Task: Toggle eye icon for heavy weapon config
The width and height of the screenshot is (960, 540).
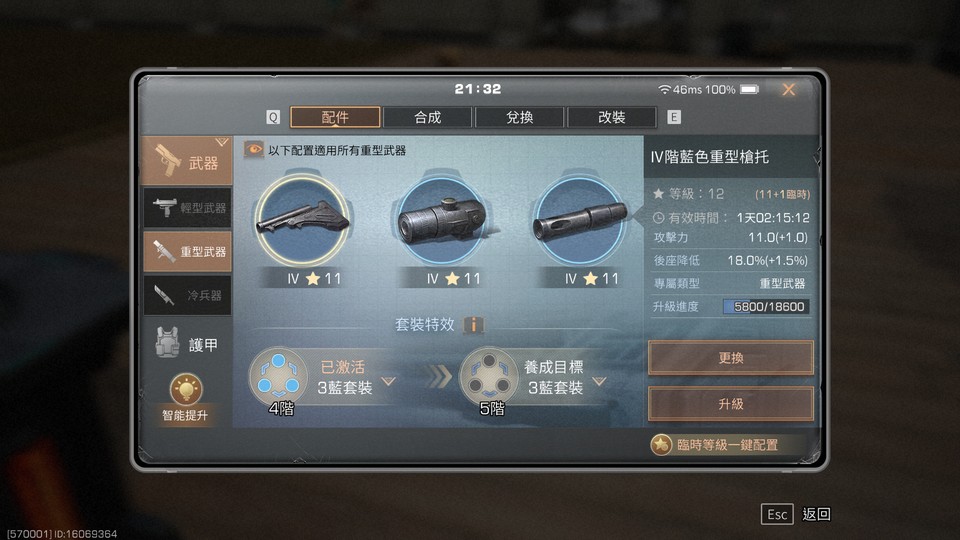Action: tap(253, 149)
